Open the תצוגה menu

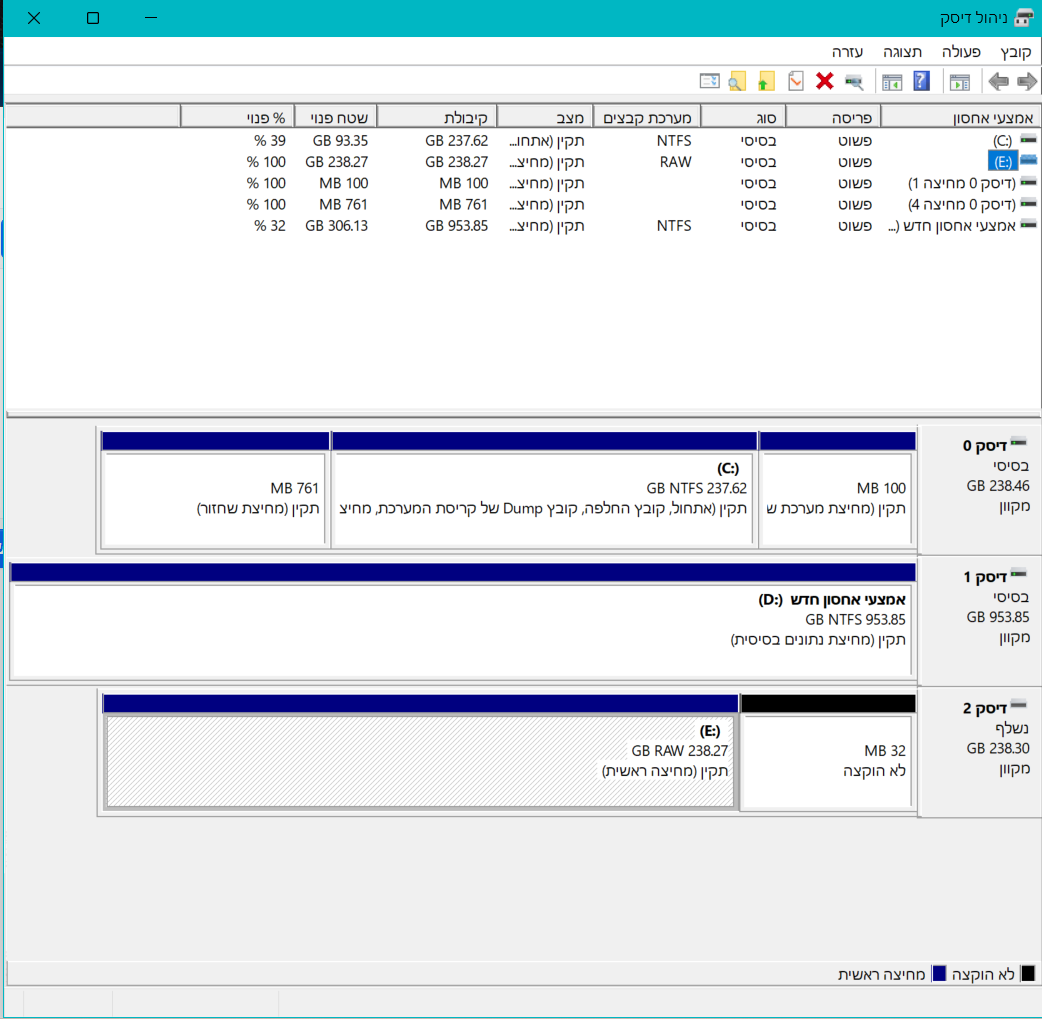[x=902, y=52]
